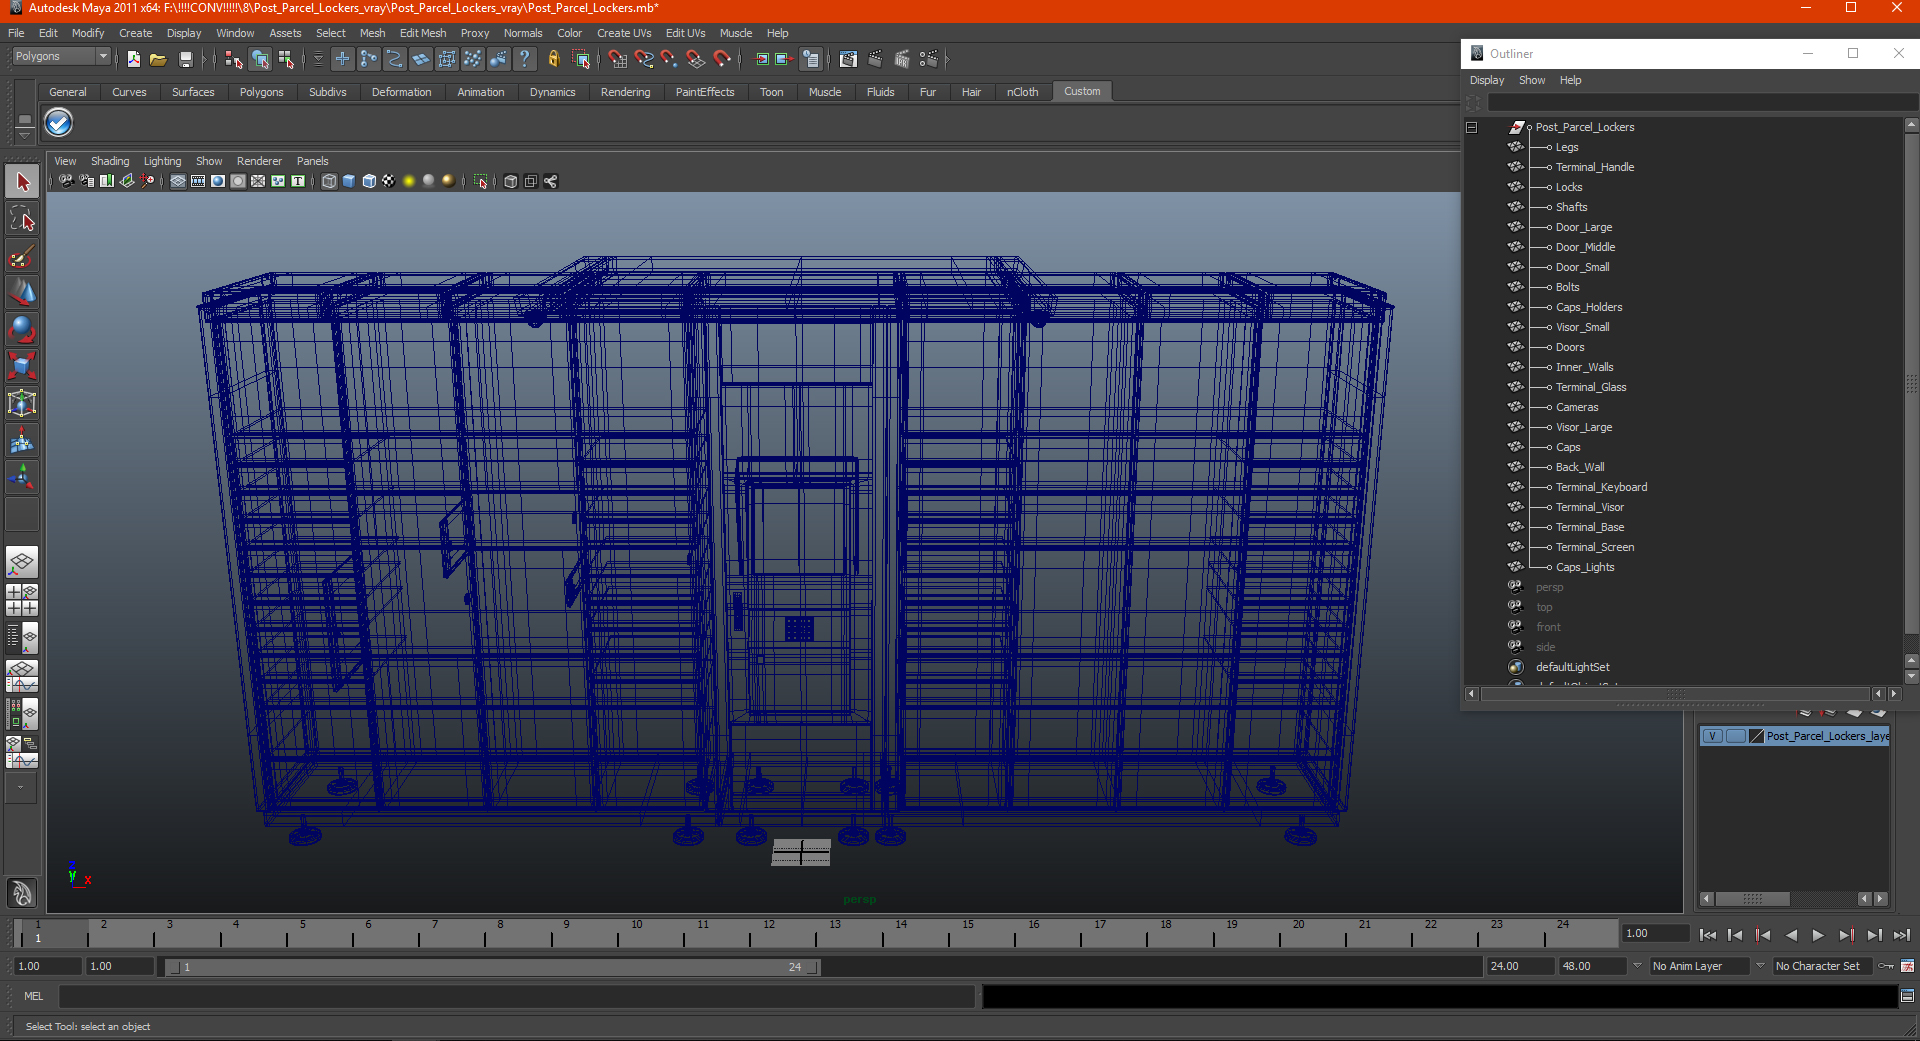Select defaultLightSet in the Outliner

click(1573, 667)
